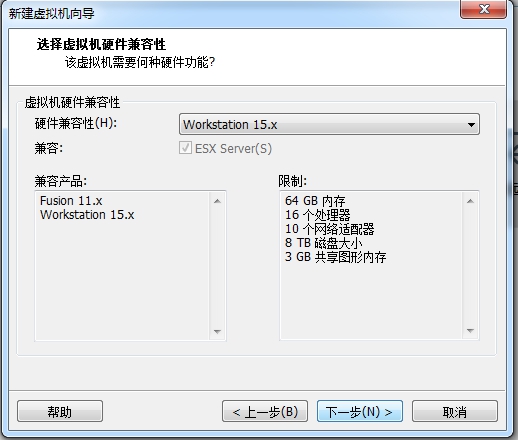
Task: Open the hardware compatibility Workstation 15.x dropdown
Action: tap(329, 124)
